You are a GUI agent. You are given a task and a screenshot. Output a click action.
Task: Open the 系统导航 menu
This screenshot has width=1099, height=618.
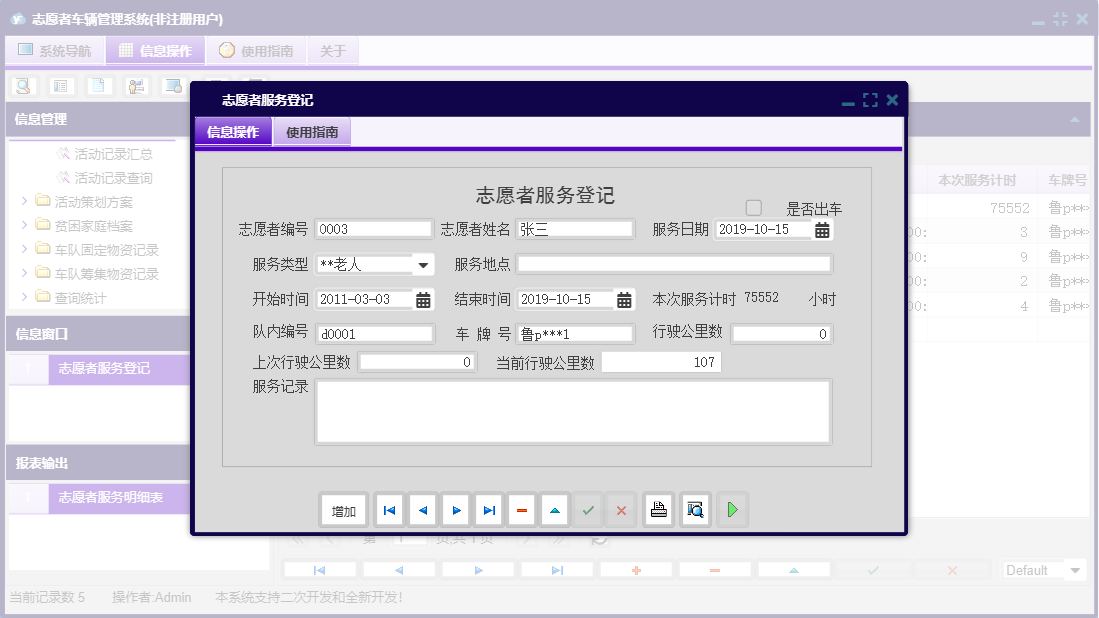tap(55, 50)
